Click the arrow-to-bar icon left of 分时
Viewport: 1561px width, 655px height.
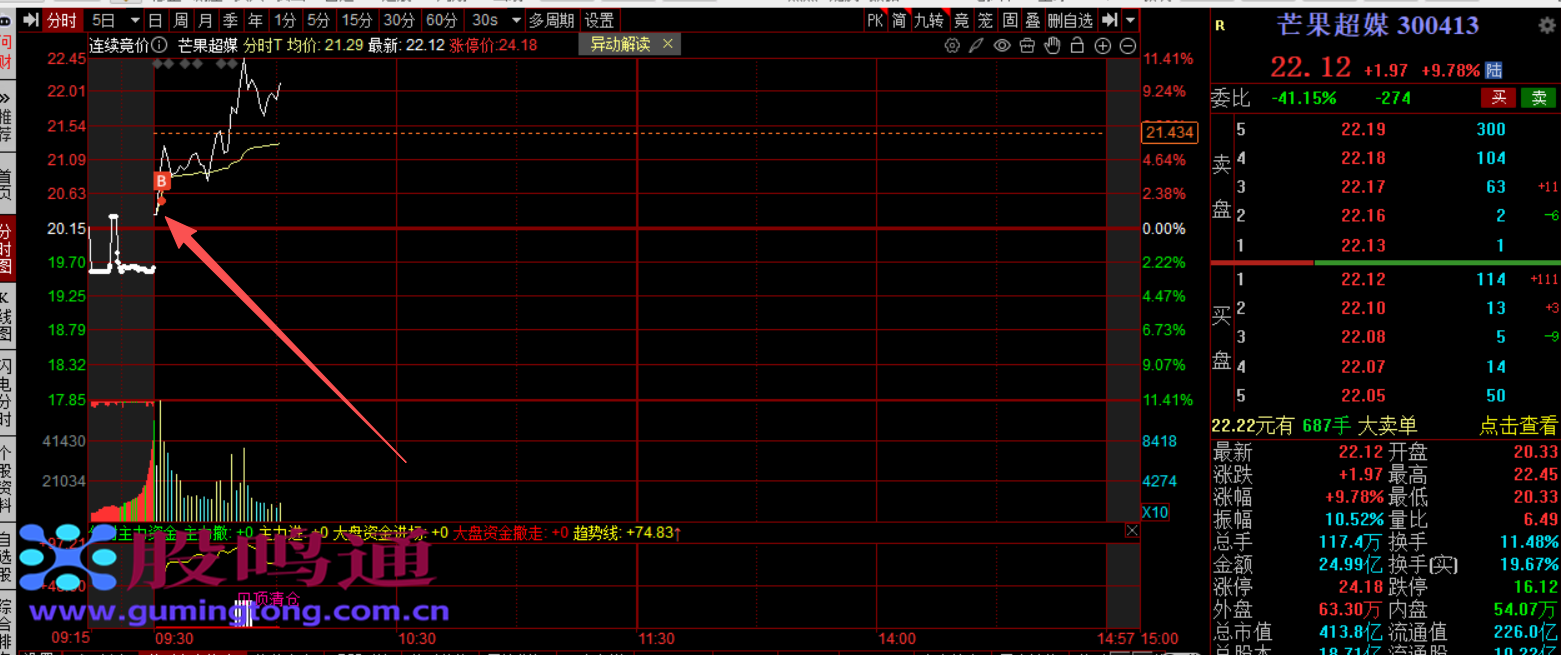(31, 20)
